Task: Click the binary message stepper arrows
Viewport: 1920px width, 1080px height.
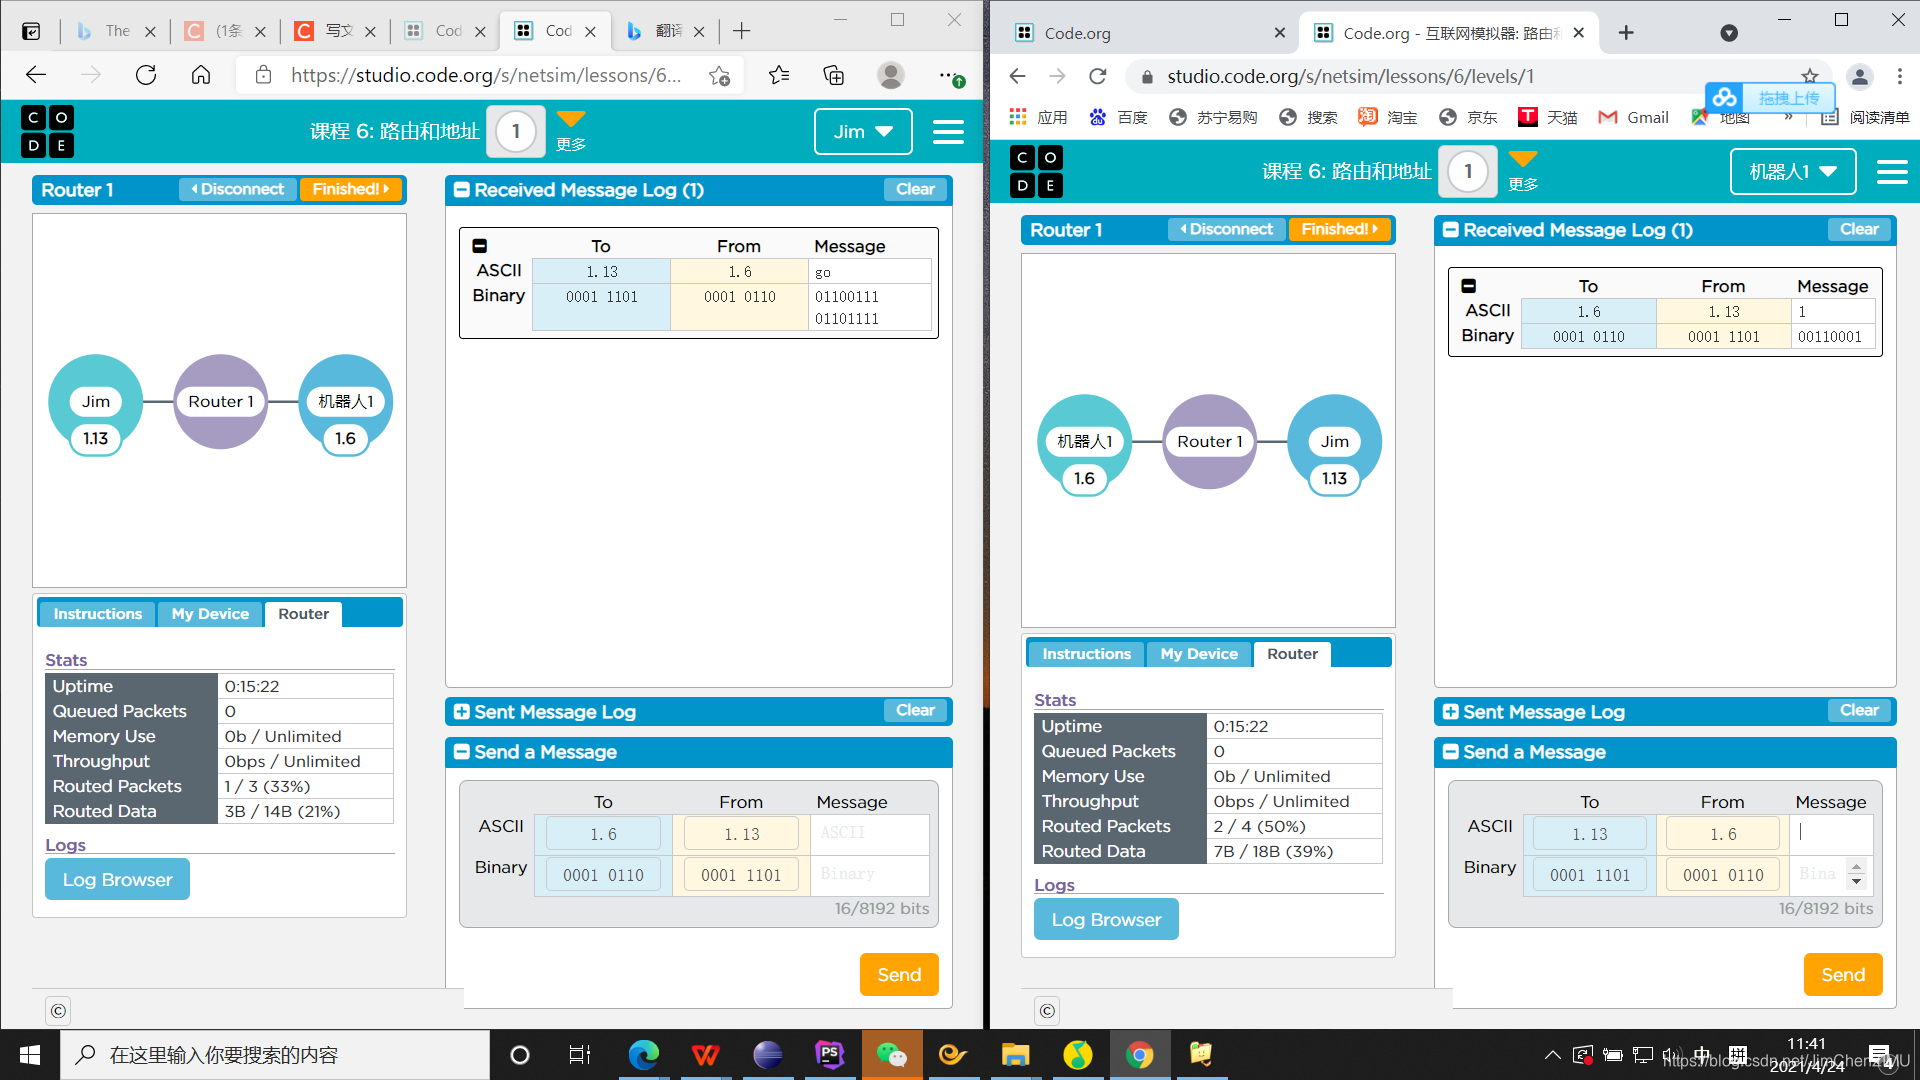Action: pos(1857,874)
